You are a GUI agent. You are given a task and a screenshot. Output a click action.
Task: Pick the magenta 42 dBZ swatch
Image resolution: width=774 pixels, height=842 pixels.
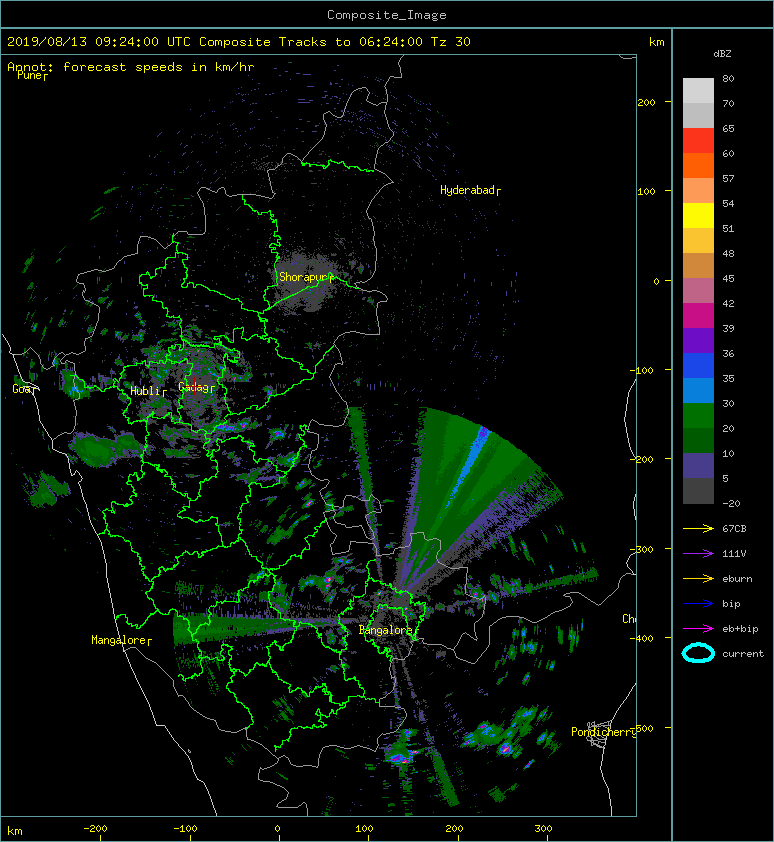(698, 315)
